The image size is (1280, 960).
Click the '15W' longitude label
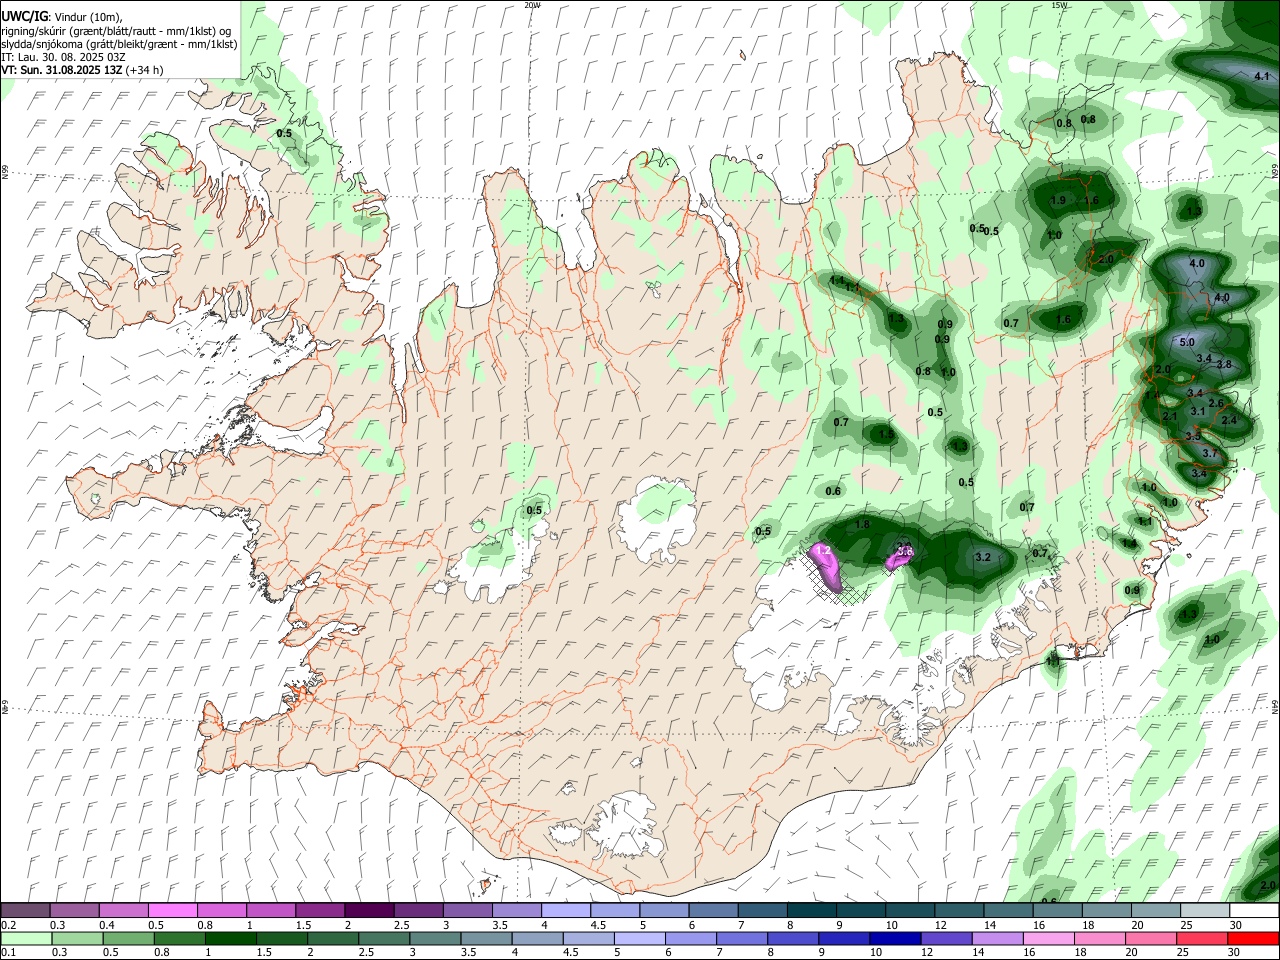(x=1058, y=5)
